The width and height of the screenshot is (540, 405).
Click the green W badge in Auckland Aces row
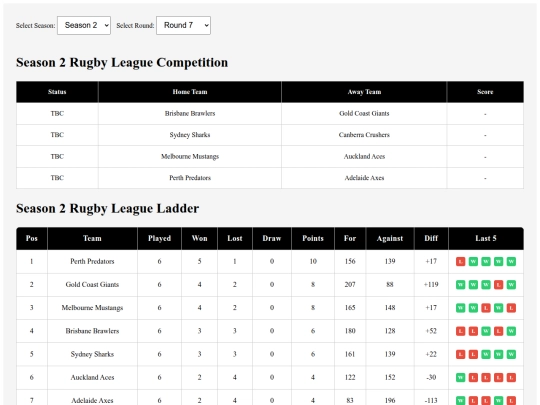coord(460,377)
